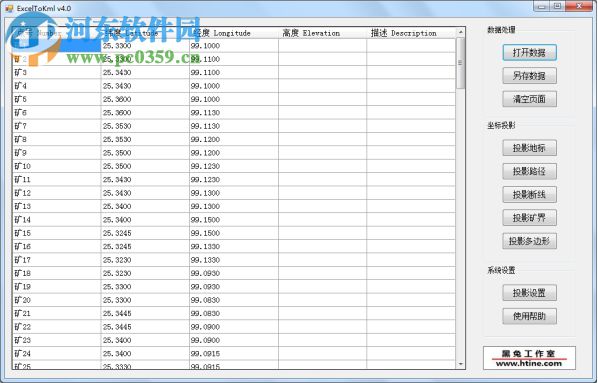Open 使用帮助 help
Viewport: 598px width, 383px height.
[529, 316]
